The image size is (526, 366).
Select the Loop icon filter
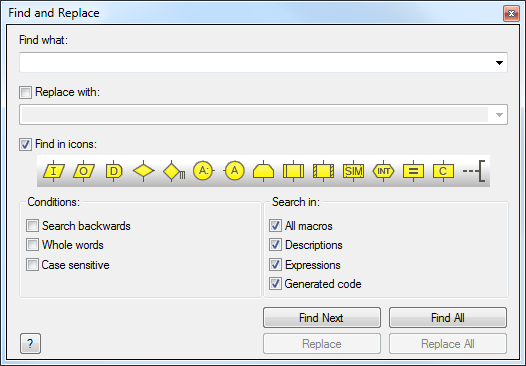click(263, 171)
